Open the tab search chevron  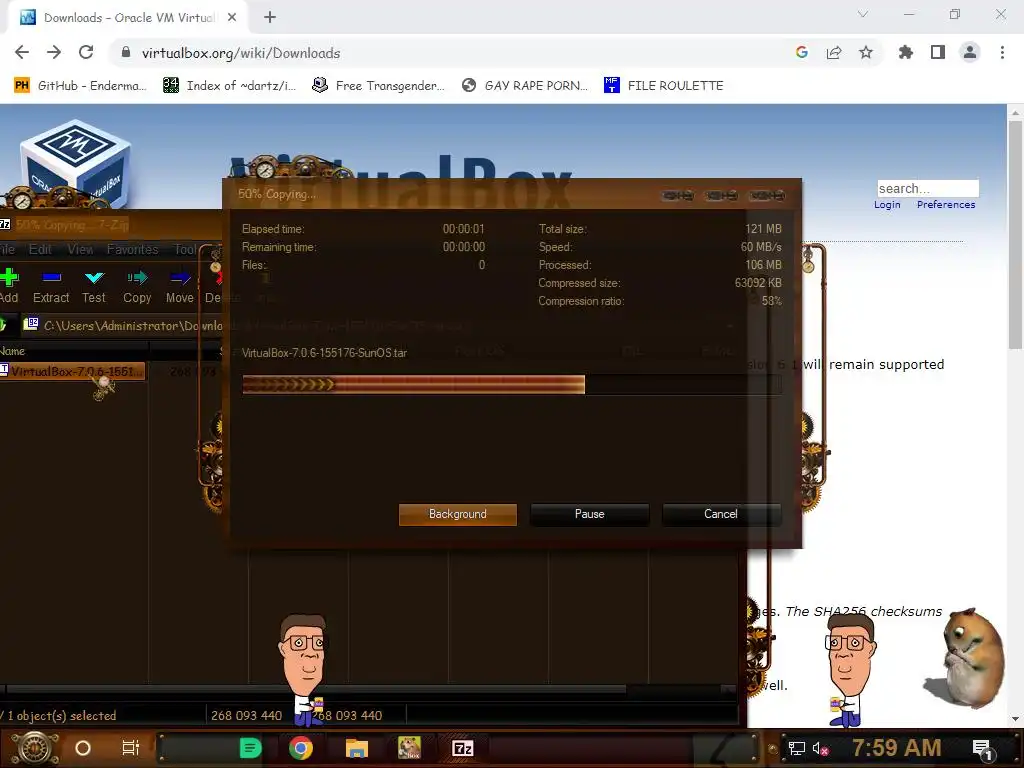(863, 14)
